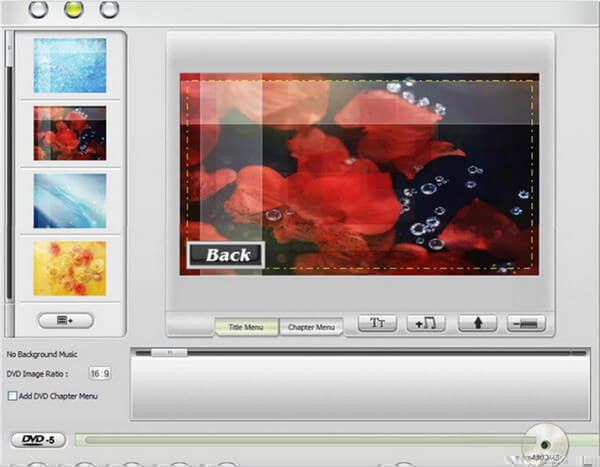Viewport: 600px width, 467px height.
Task: Enable Add DVD Chapter Menu checkbox
Action: 12,396
